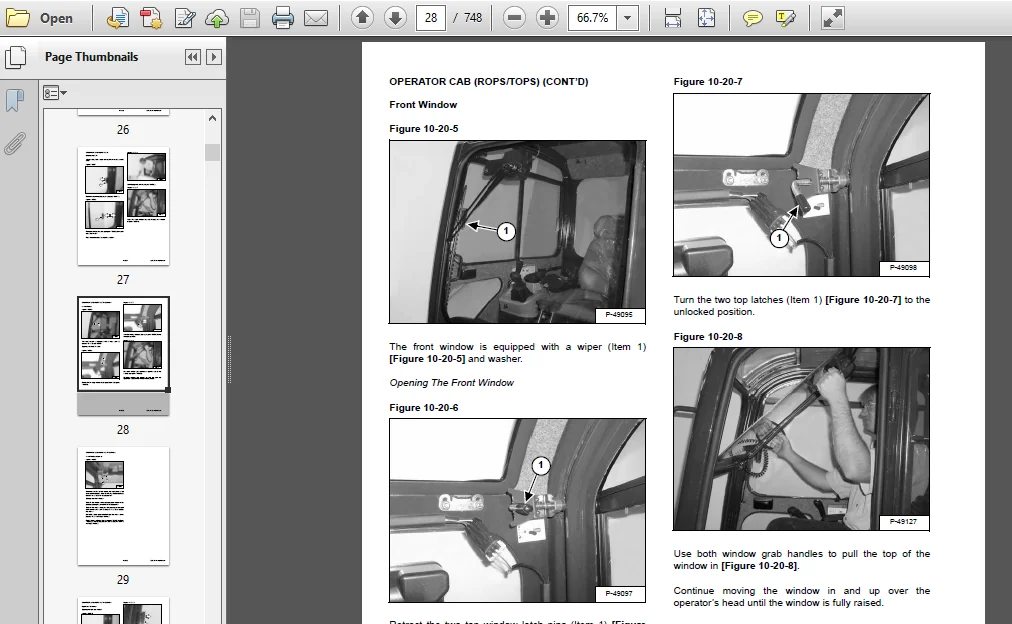This screenshot has height=624, width=1012.
Task: Select the page 29 thumbnail
Action: tap(123, 506)
